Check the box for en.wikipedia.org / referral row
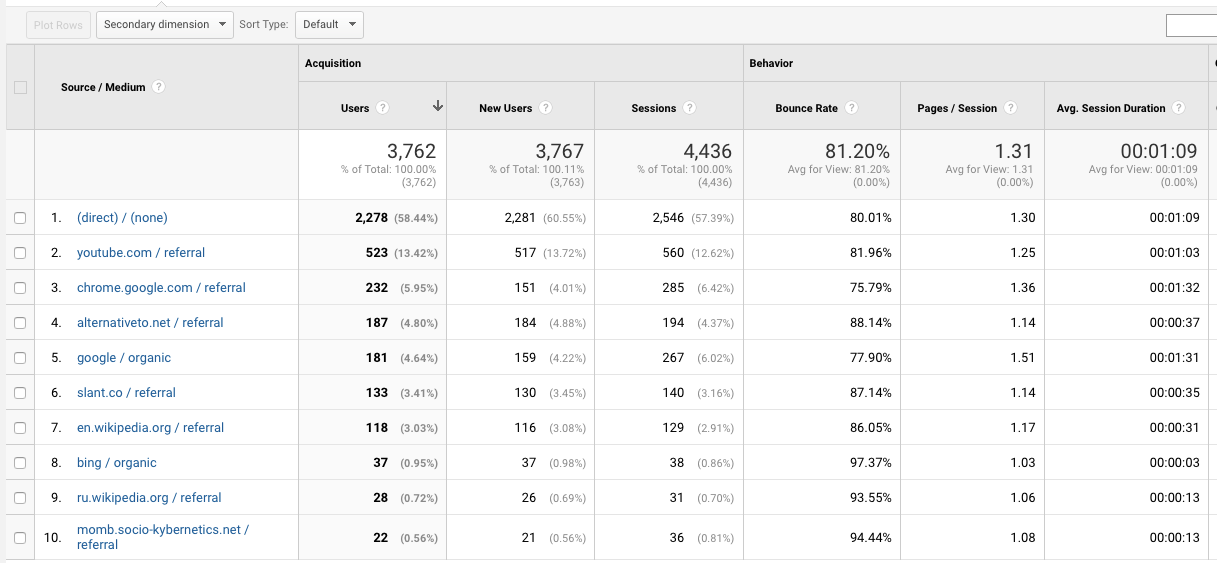This screenshot has height=563, width=1217. click(x=20, y=428)
